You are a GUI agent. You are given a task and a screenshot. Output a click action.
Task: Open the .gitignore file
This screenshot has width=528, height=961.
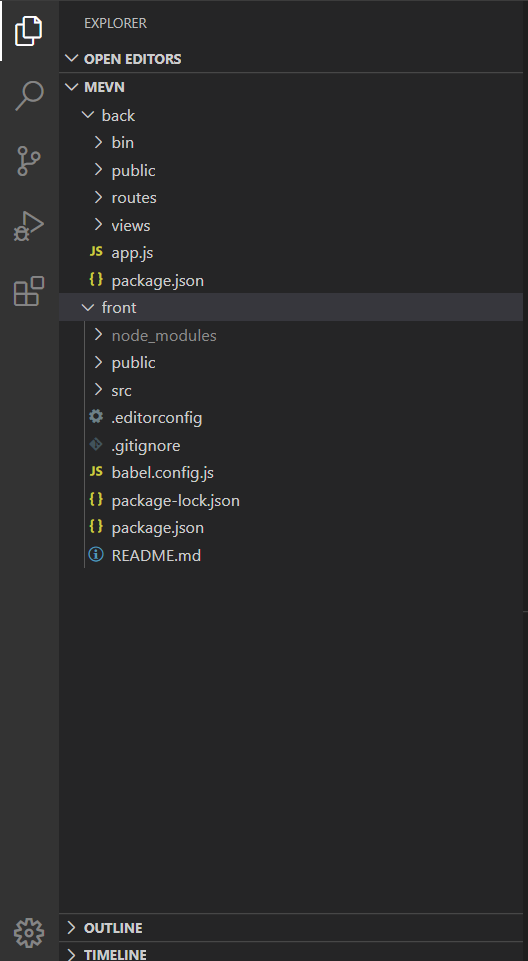(x=146, y=446)
